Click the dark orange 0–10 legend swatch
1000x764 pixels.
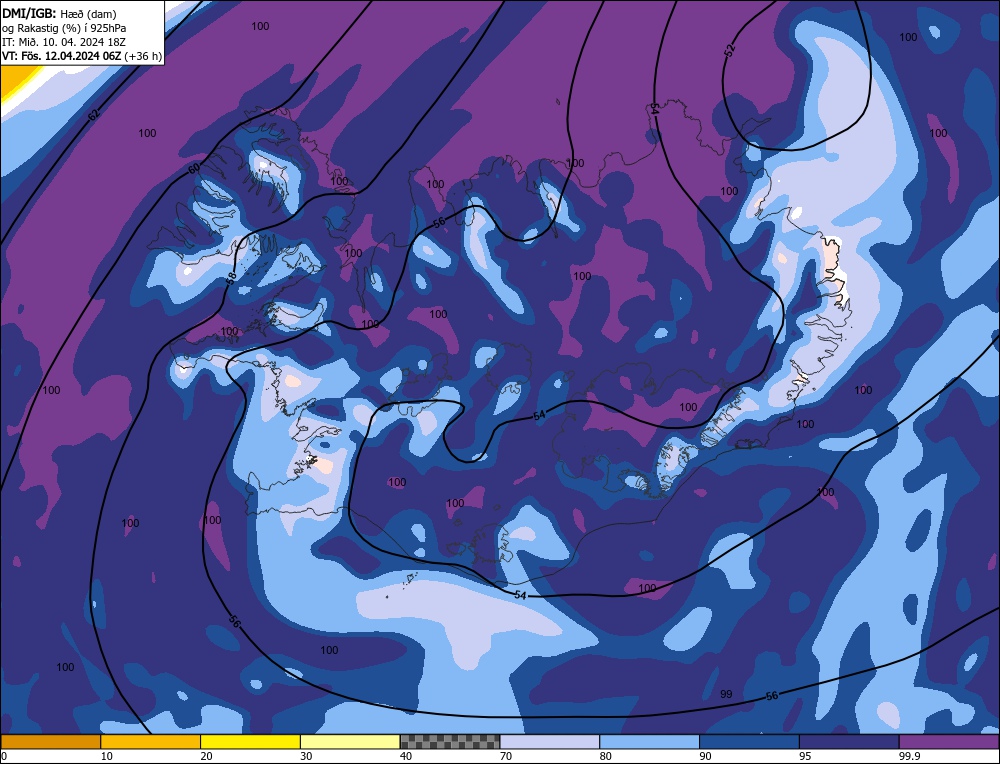point(51,742)
